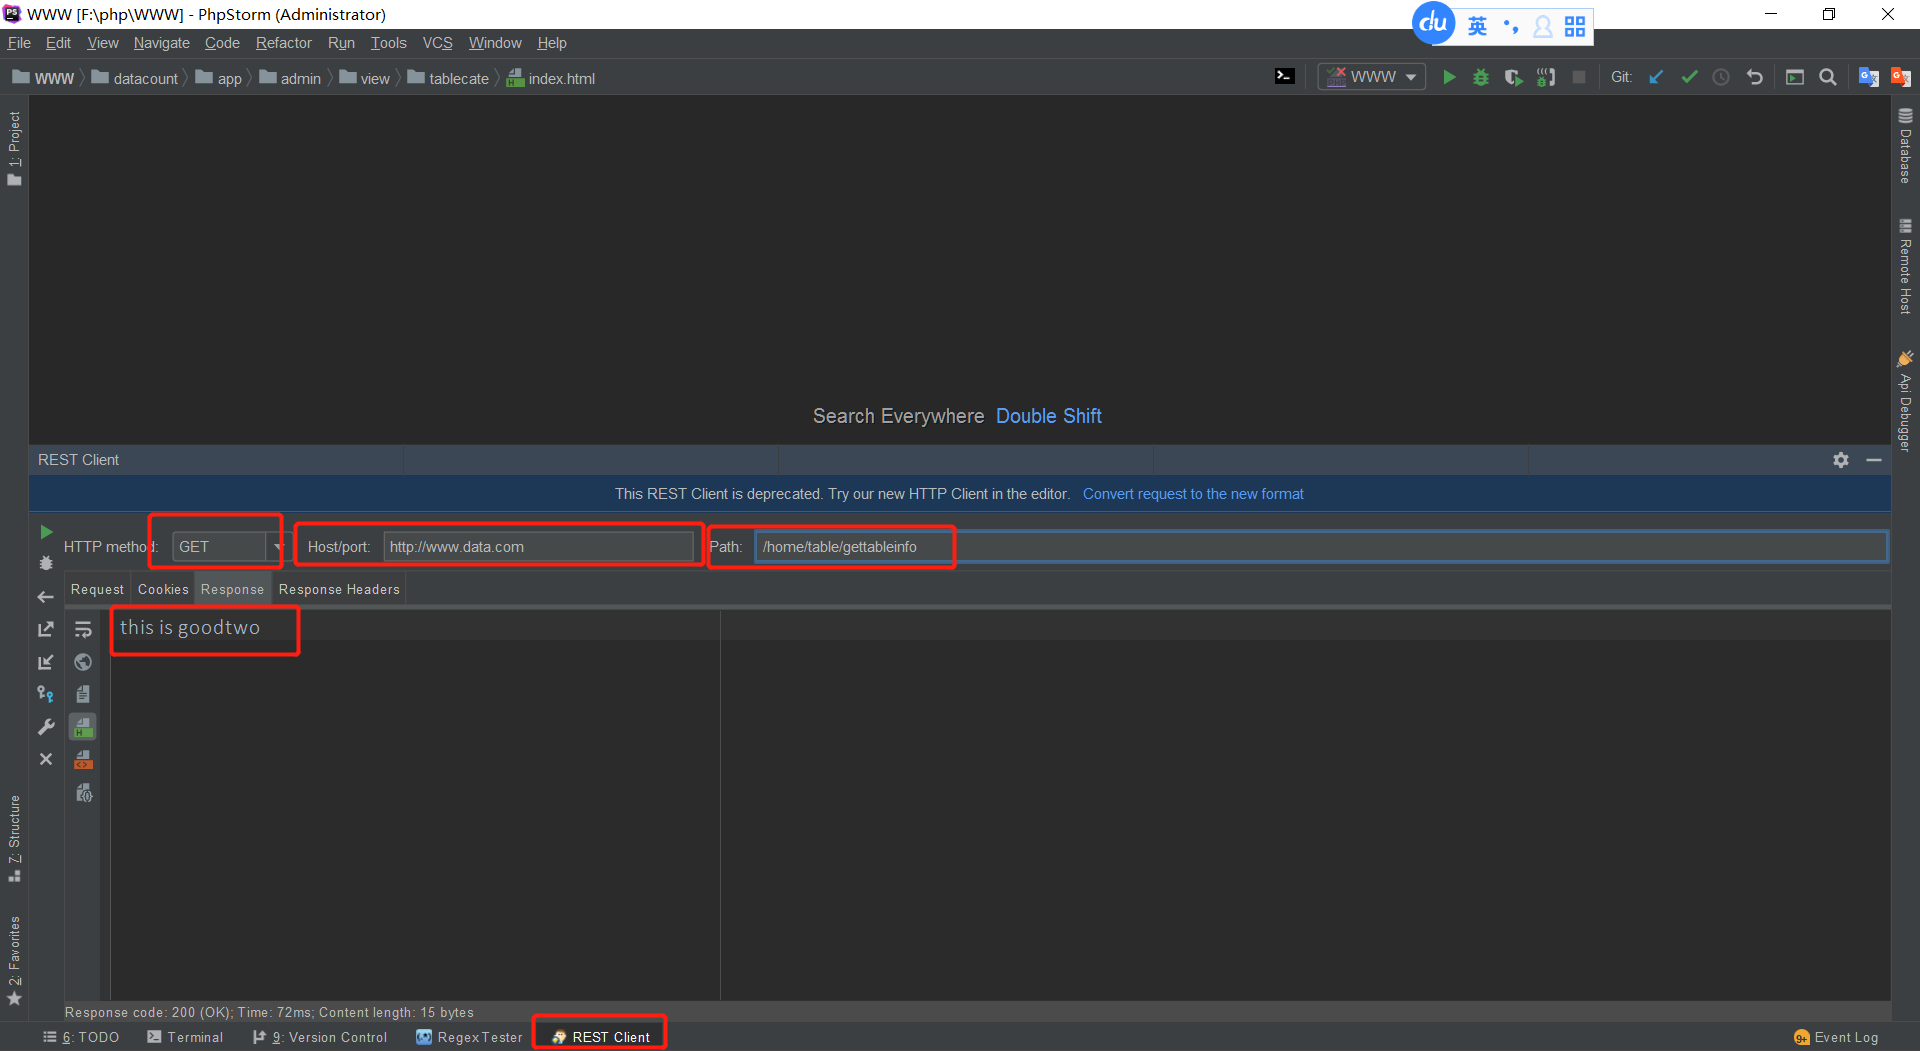Click Run with Coverage shield icon

coord(1514,77)
